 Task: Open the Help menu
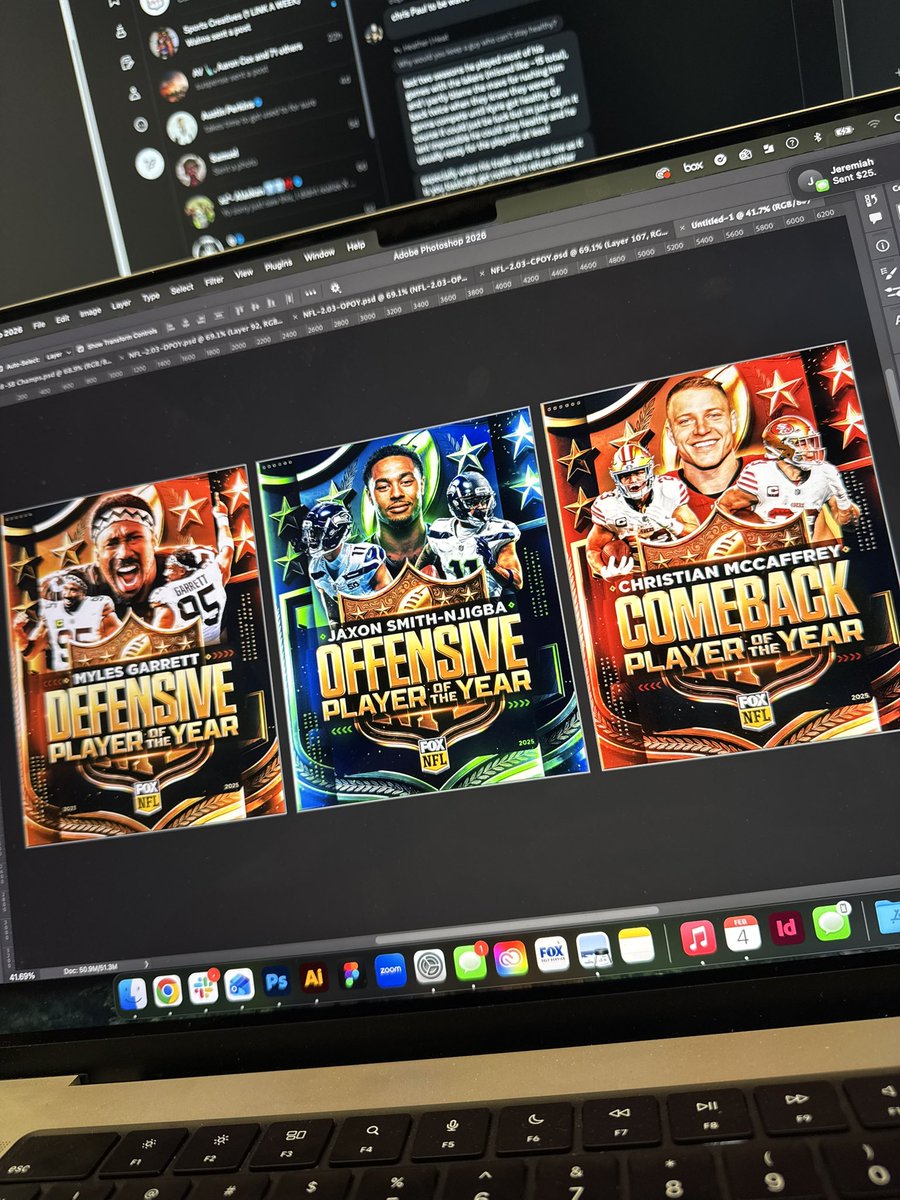[356, 246]
